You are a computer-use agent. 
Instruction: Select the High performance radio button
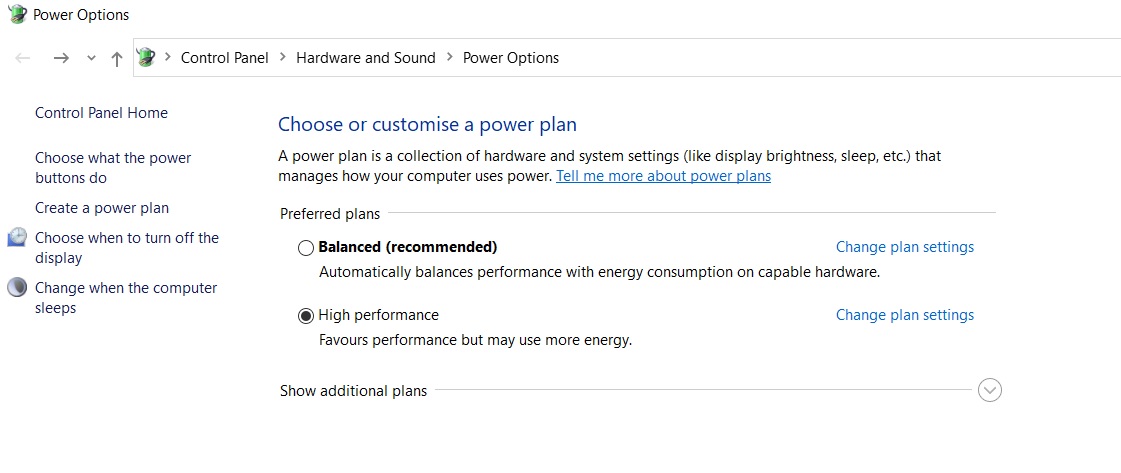click(306, 315)
